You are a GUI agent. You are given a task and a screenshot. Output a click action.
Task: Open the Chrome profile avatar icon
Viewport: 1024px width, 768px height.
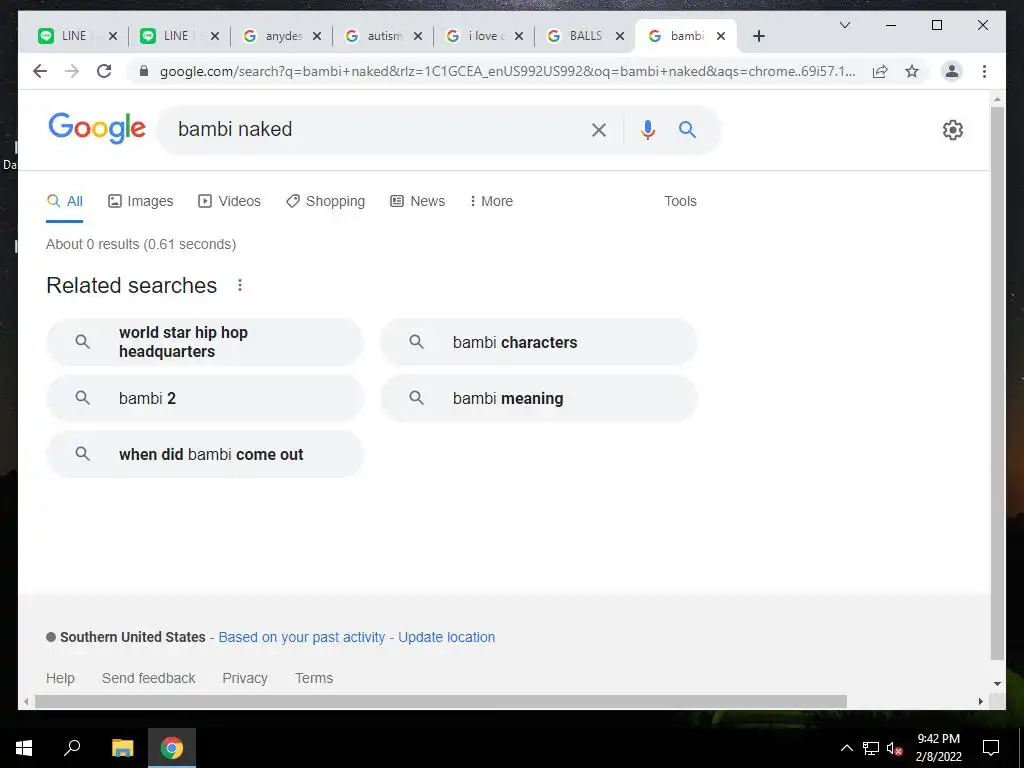tap(952, 71)
